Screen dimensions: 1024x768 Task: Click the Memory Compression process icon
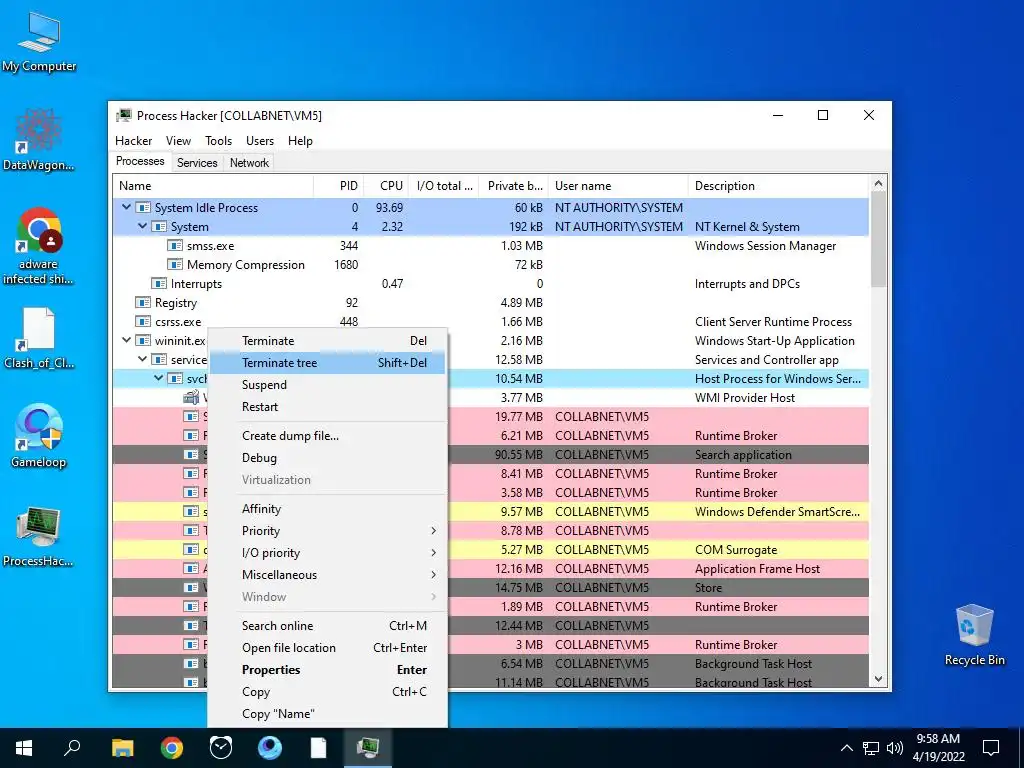[174, 264]
